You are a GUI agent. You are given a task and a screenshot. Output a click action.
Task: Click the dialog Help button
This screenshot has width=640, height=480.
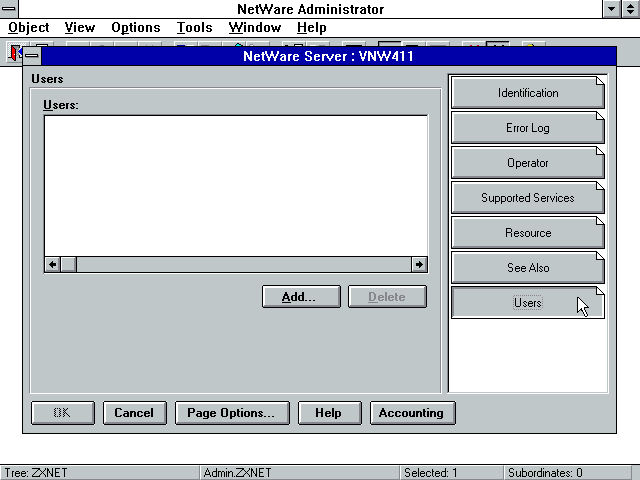(329, 413)
